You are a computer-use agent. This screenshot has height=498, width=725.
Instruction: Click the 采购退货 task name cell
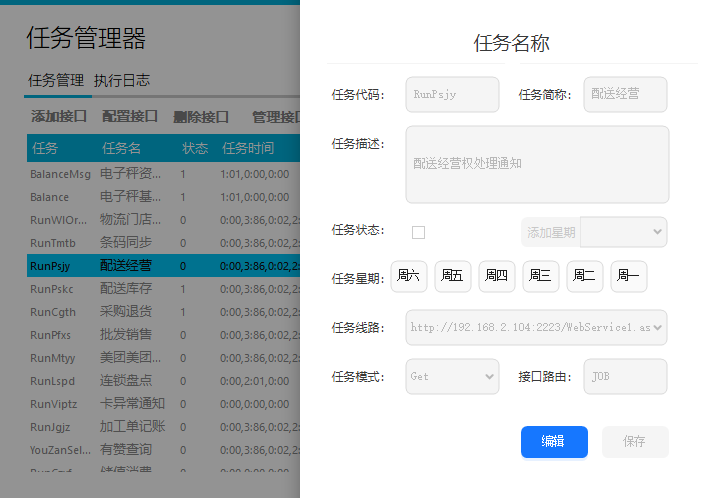(x=126, y=312)
